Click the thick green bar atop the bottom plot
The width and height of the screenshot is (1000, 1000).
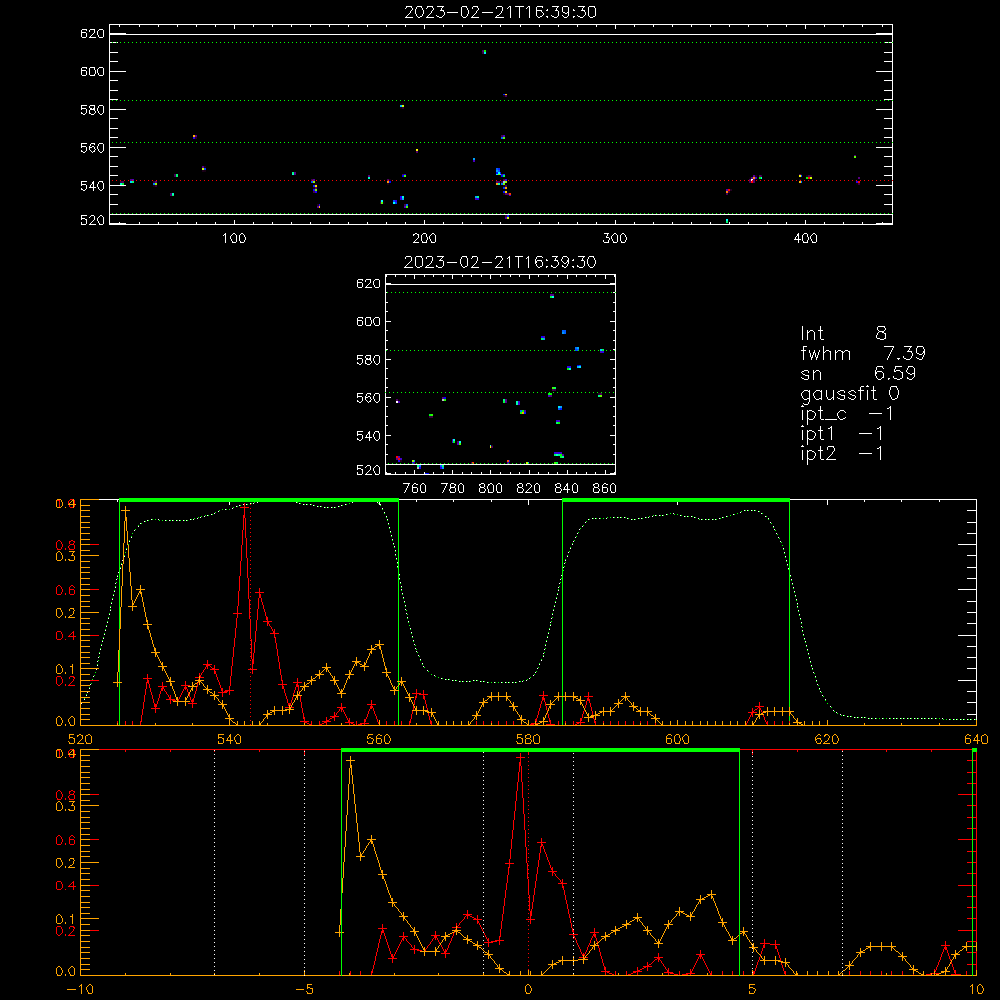coord(540,751)
